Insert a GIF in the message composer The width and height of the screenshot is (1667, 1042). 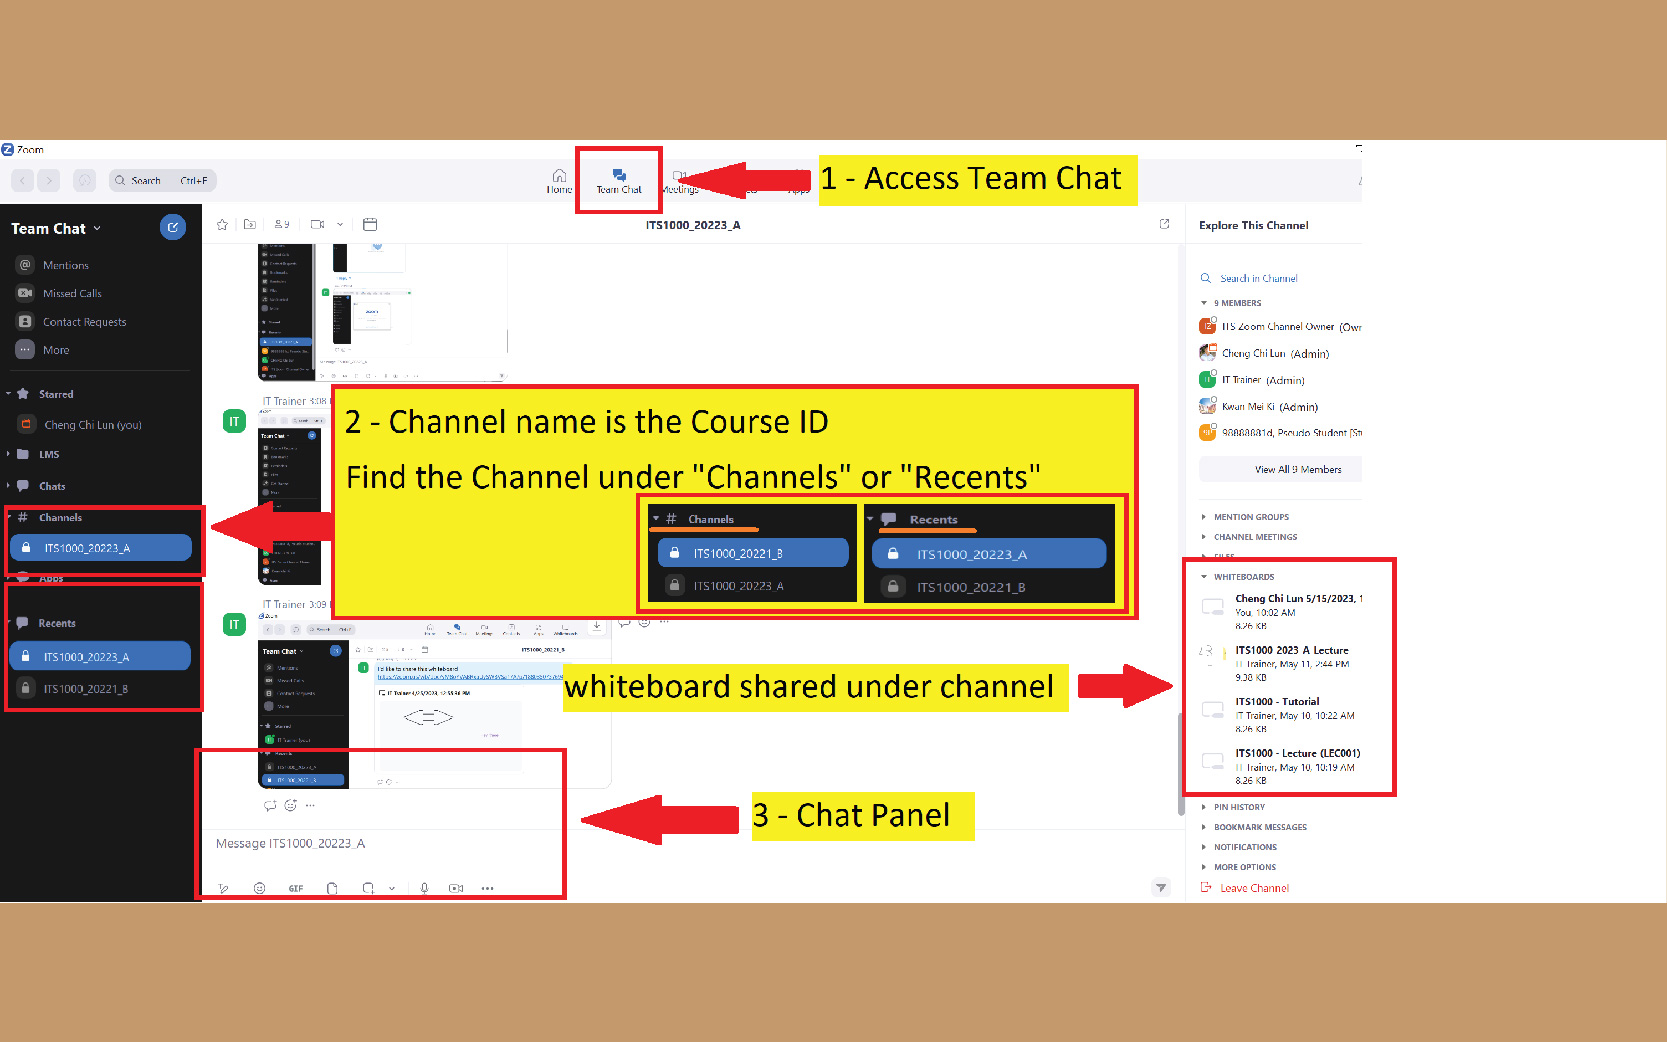295,888
